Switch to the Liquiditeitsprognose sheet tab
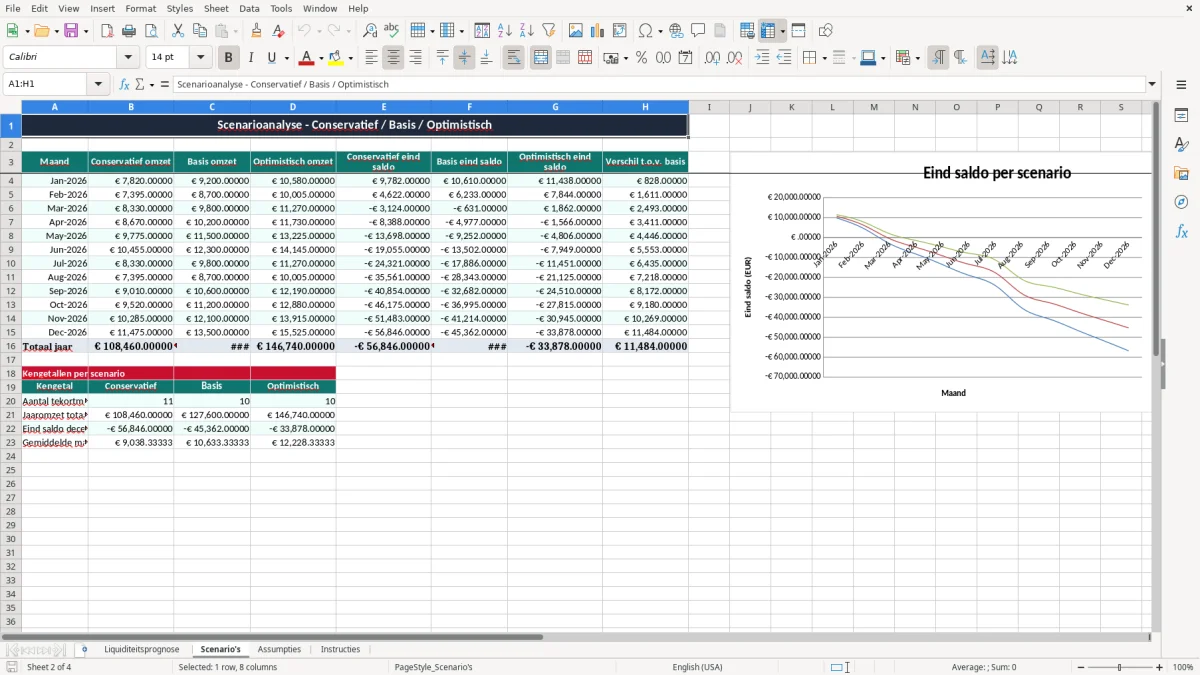The image size is (1200, 675). pyautogui.click(x=142, y=649)
